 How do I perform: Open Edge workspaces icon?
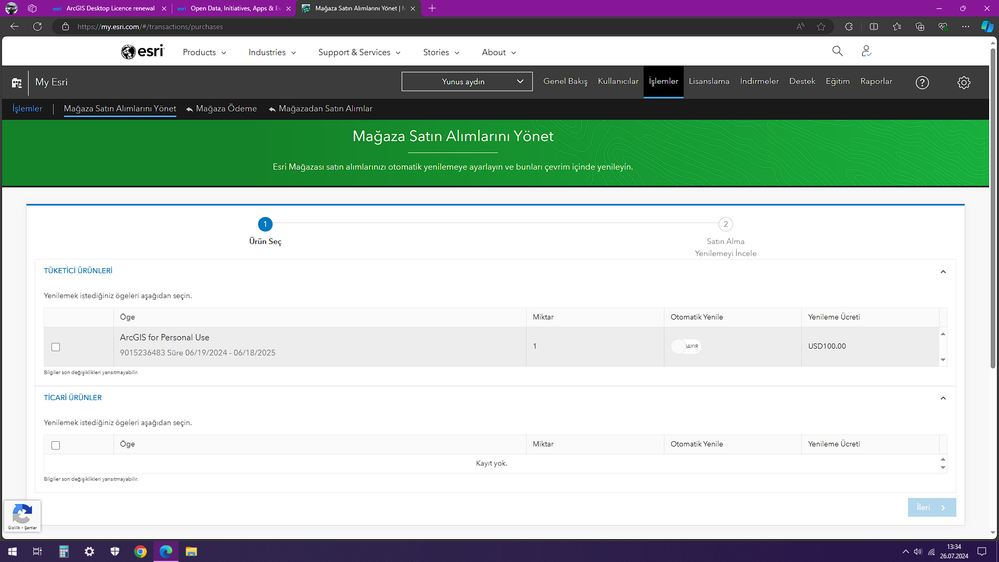point(32,8)
